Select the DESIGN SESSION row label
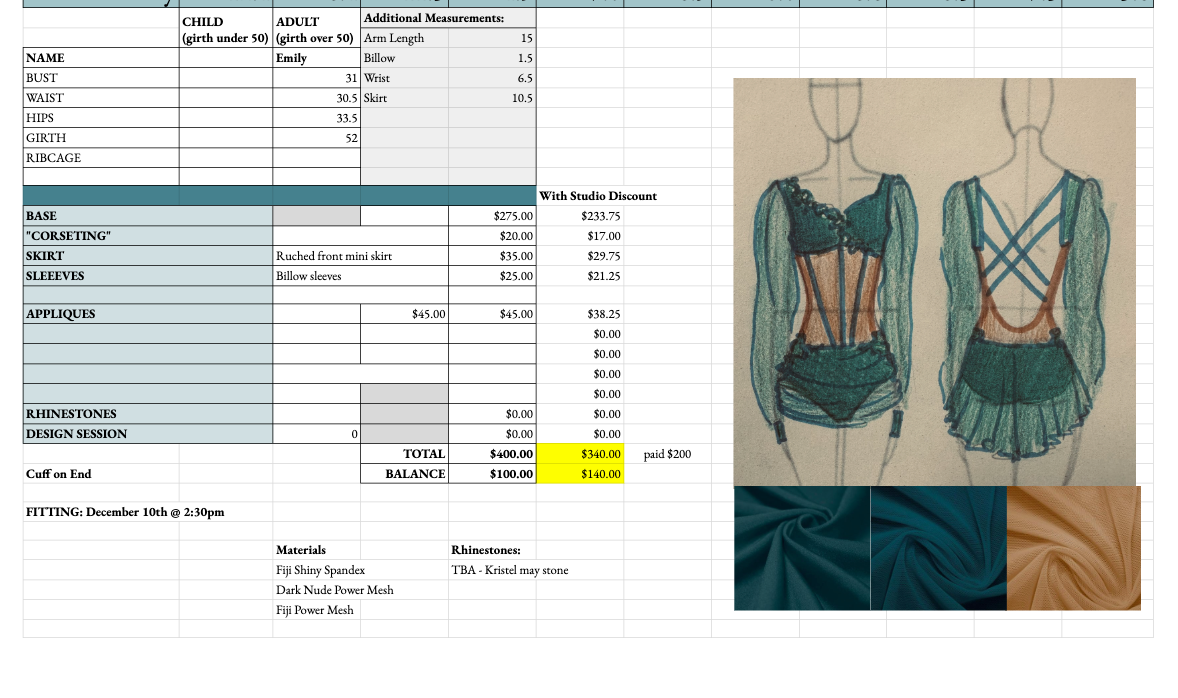Screen dimensions: 1178x698 [148, 434]
